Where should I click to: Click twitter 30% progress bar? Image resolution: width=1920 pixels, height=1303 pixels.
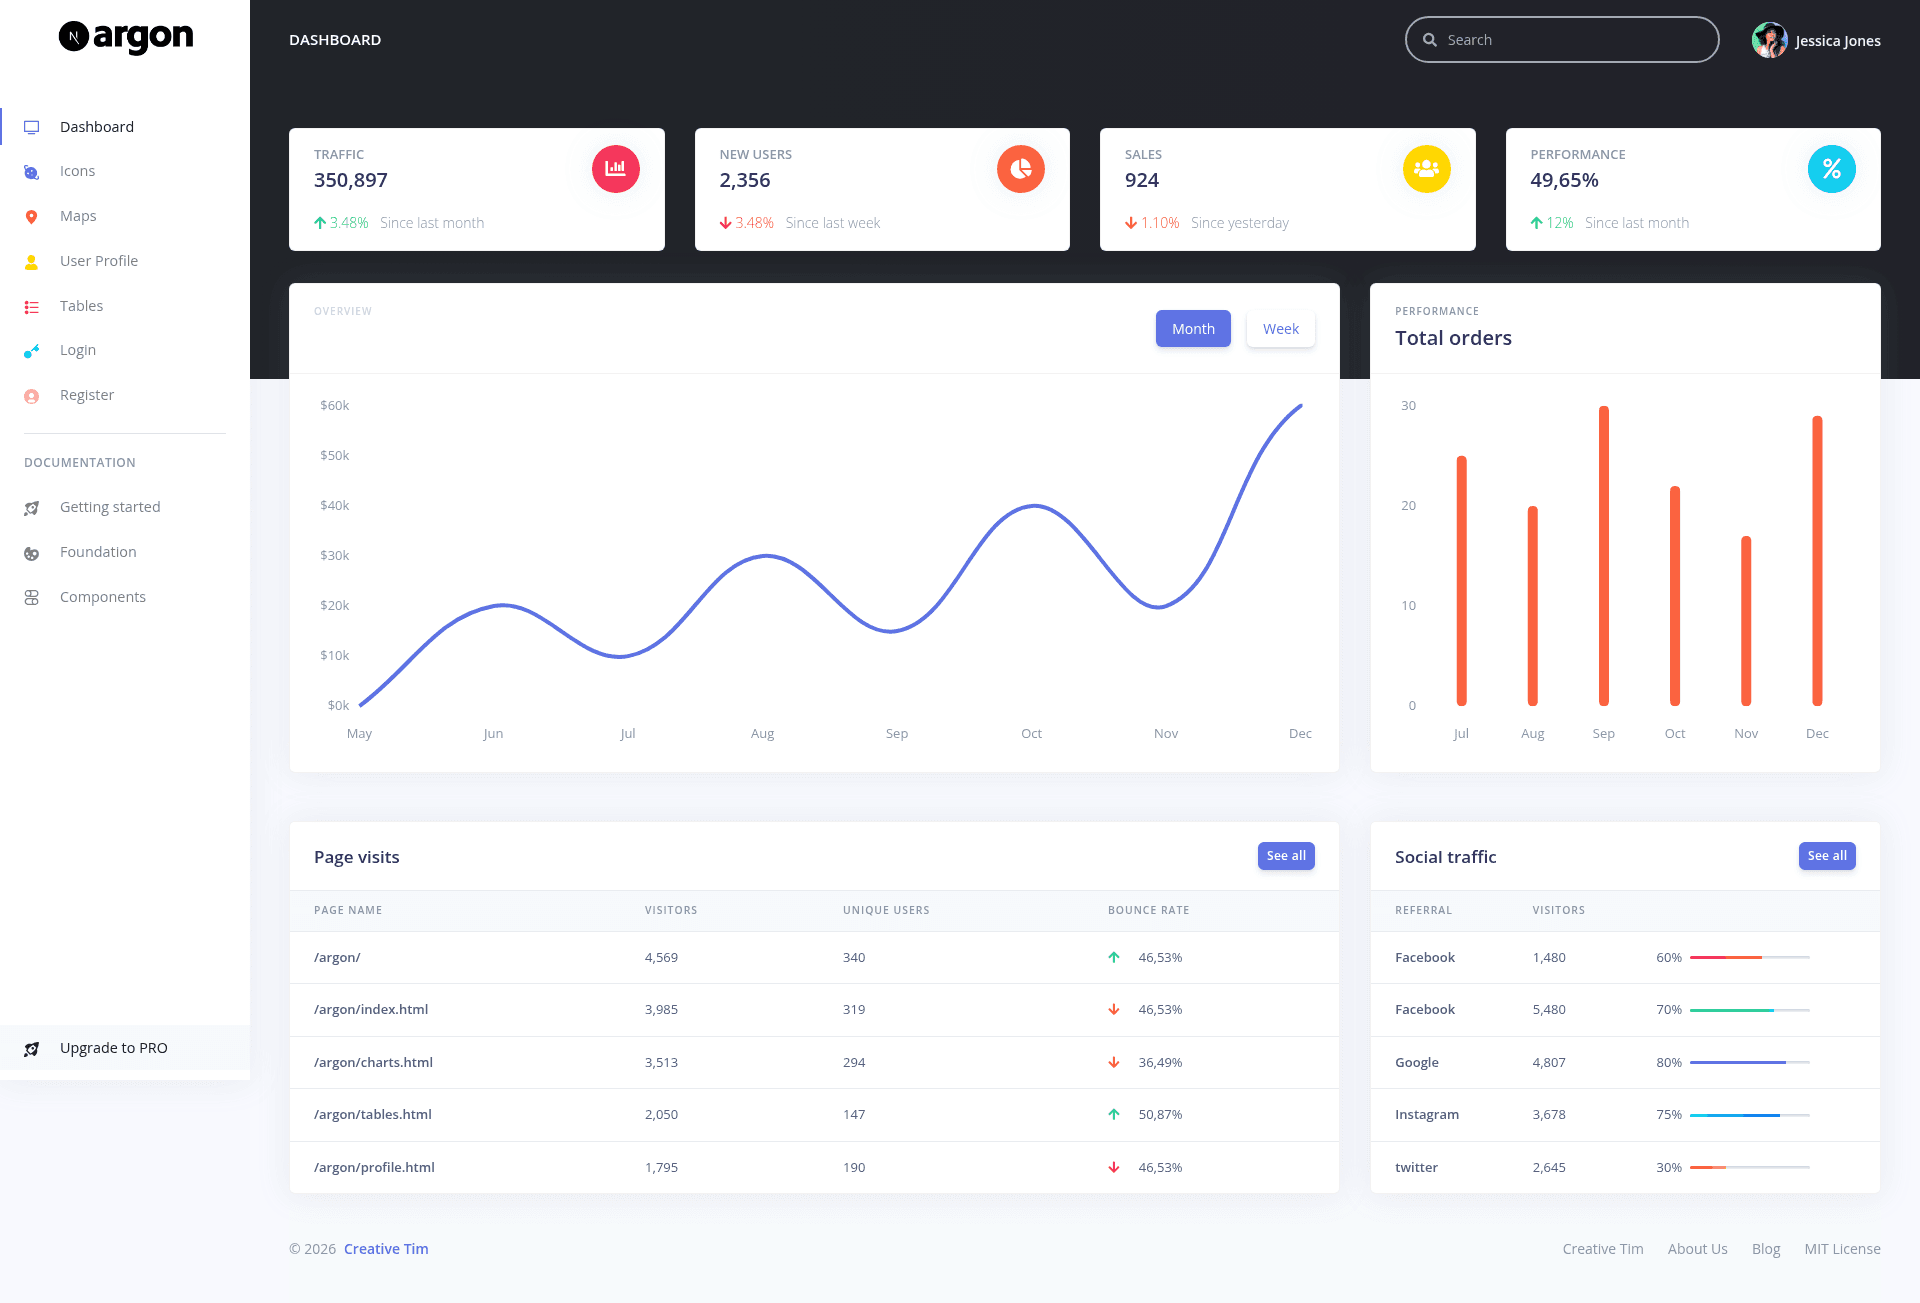tap(1750, 1167)
